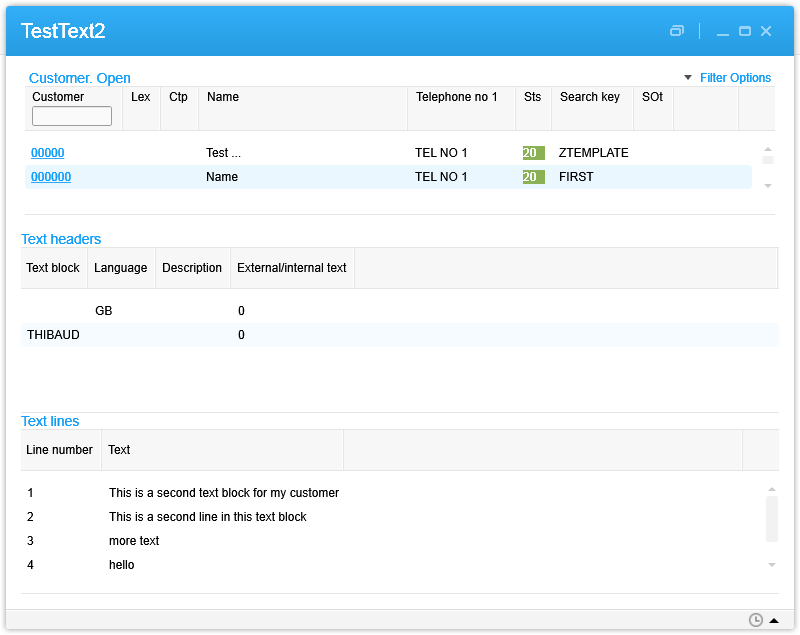
Task: Maximize the TestText2 window
Action: 745,31
